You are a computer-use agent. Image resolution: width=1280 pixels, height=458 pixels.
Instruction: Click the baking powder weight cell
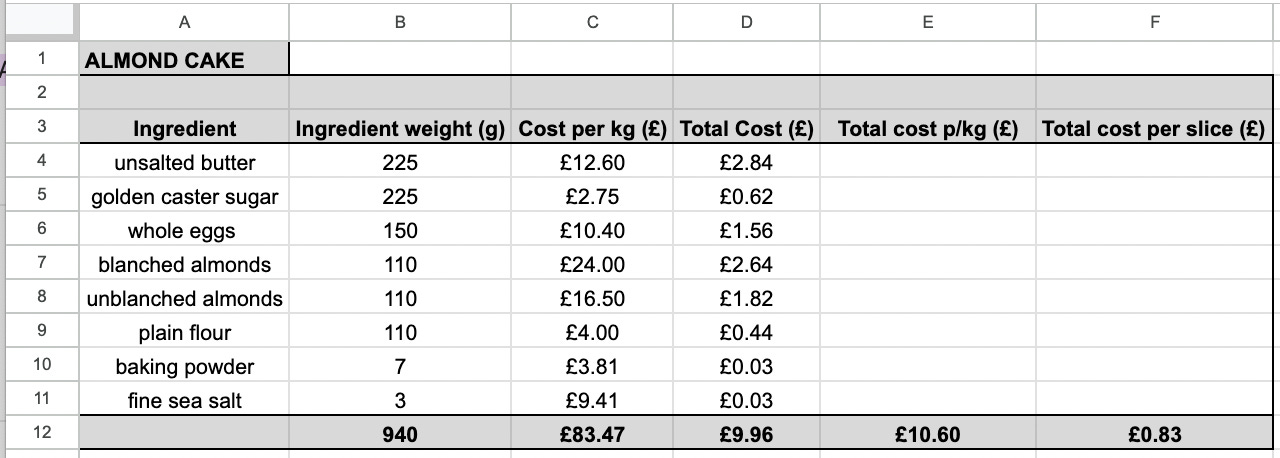[x=400, y=367]
